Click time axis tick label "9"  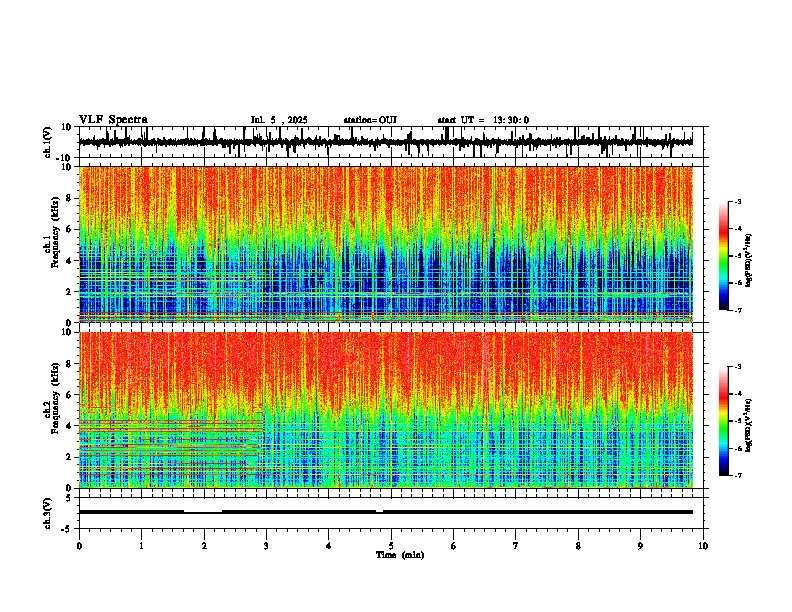(x=640, y=546)
